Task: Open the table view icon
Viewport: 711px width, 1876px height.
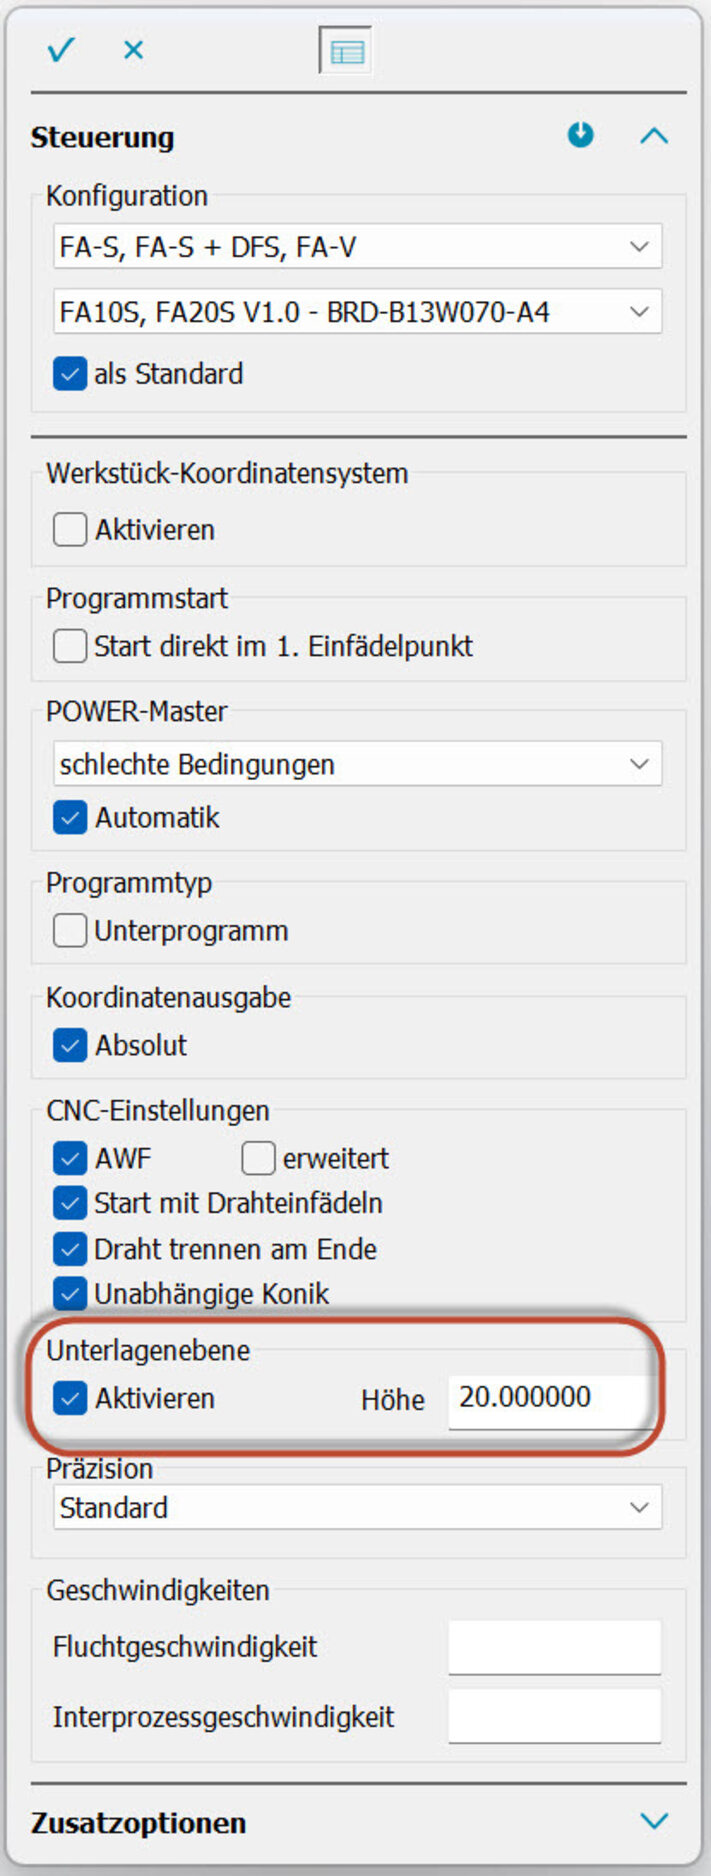Action: coord(346,51)
